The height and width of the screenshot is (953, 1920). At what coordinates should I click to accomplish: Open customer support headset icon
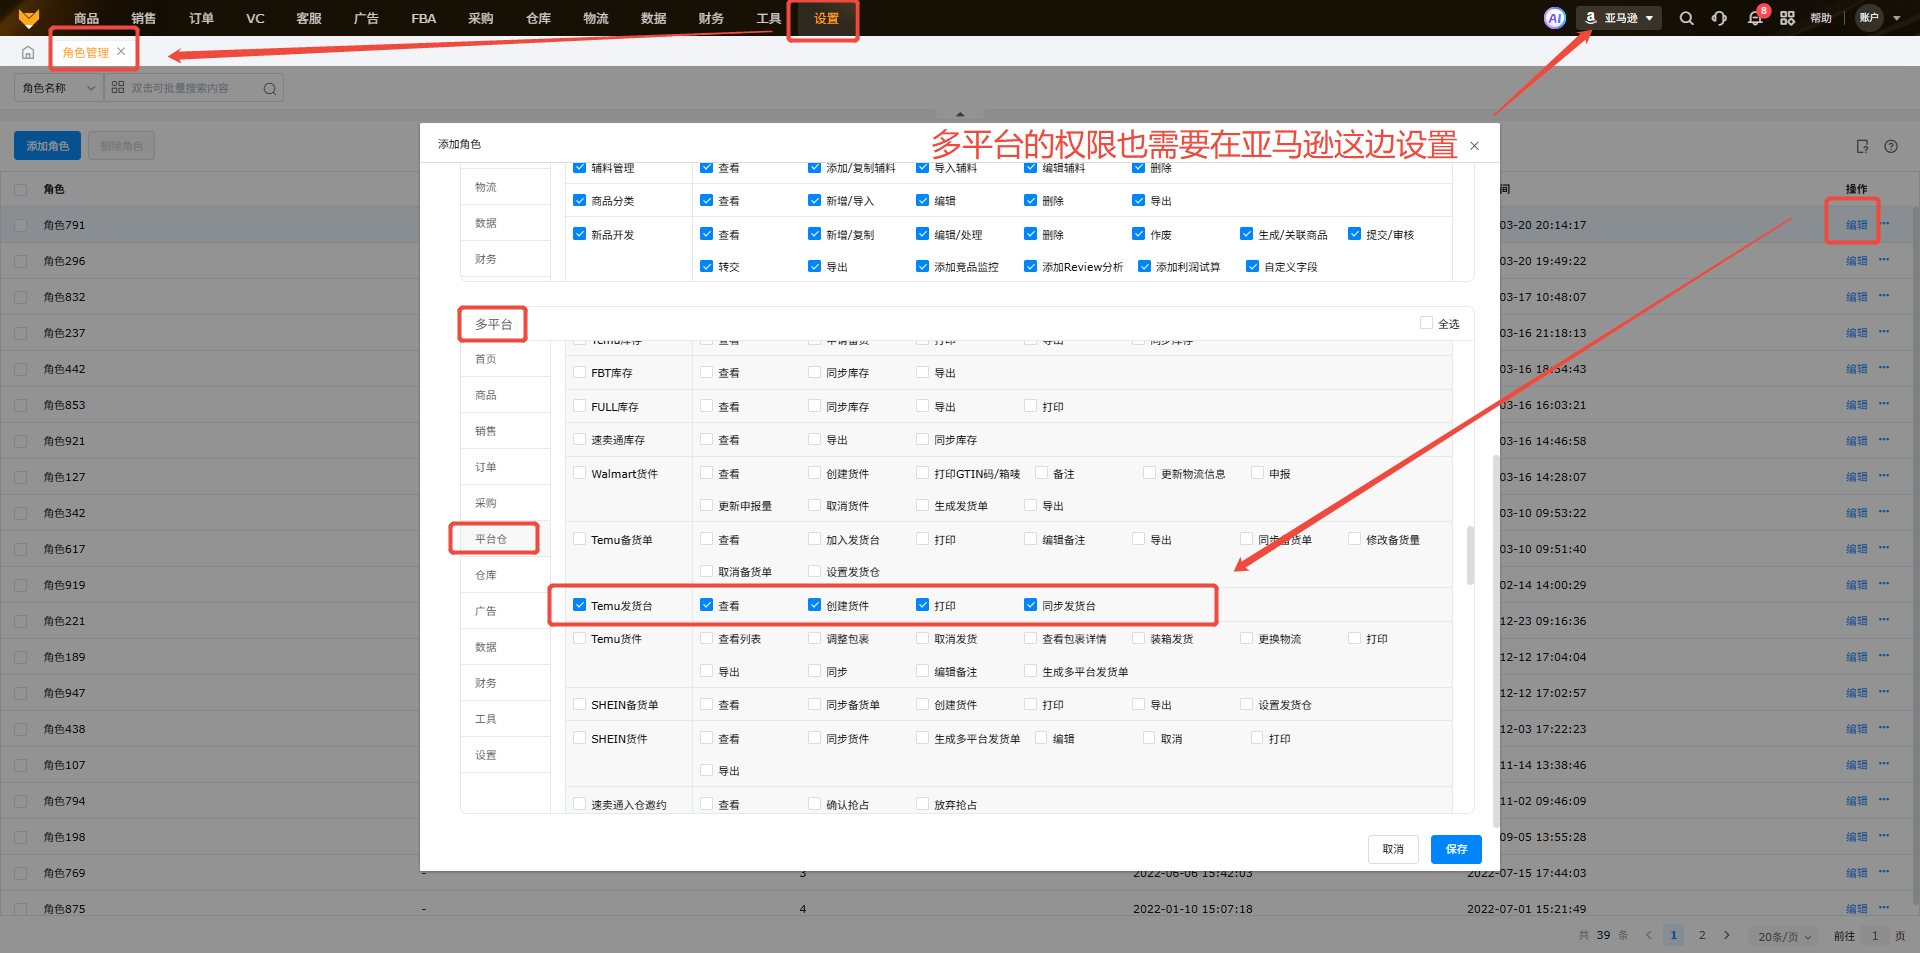pyautogui.click(x=1719, y=18)
